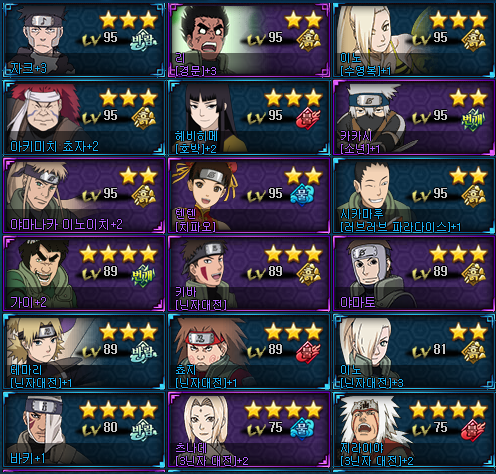Click the water element icon on 텐텐 card

click(302, 194)
